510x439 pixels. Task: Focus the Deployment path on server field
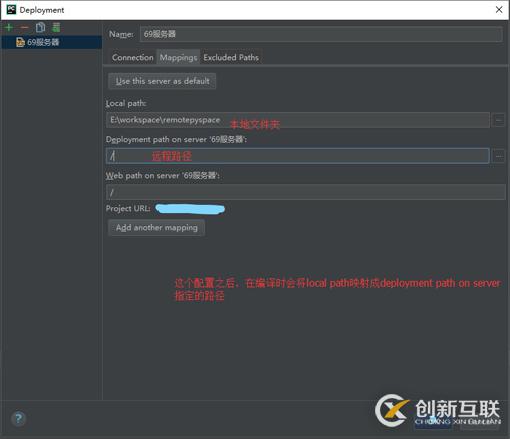298,156
